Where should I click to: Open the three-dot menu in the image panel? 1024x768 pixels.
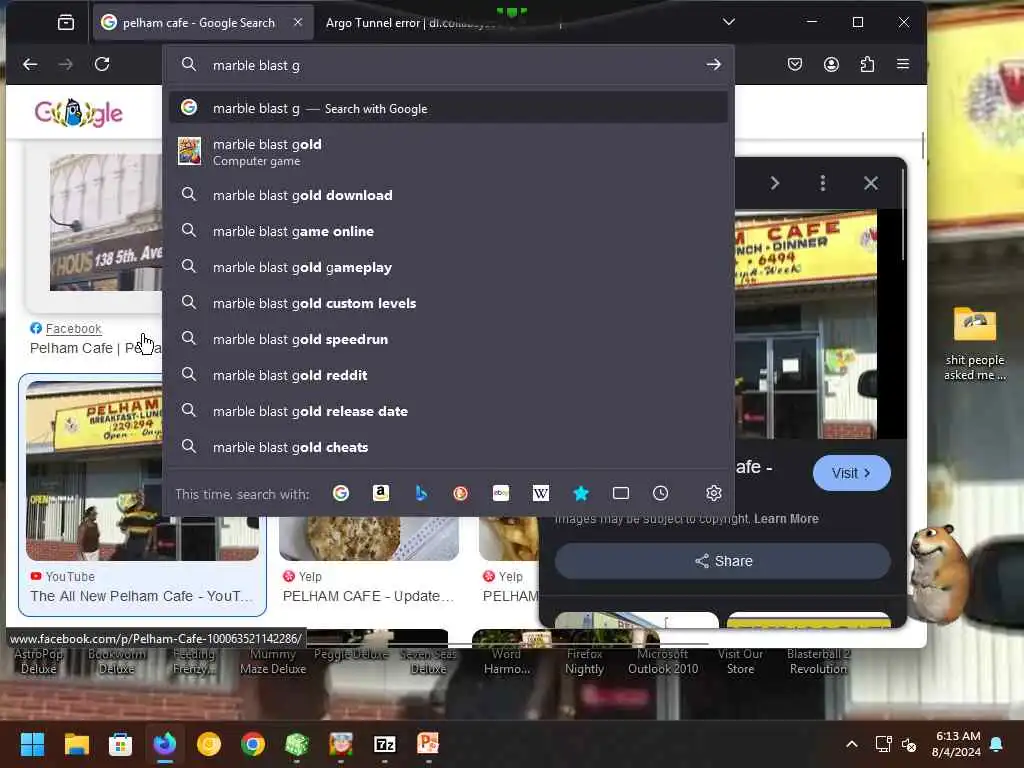click(x=823, y=183)
